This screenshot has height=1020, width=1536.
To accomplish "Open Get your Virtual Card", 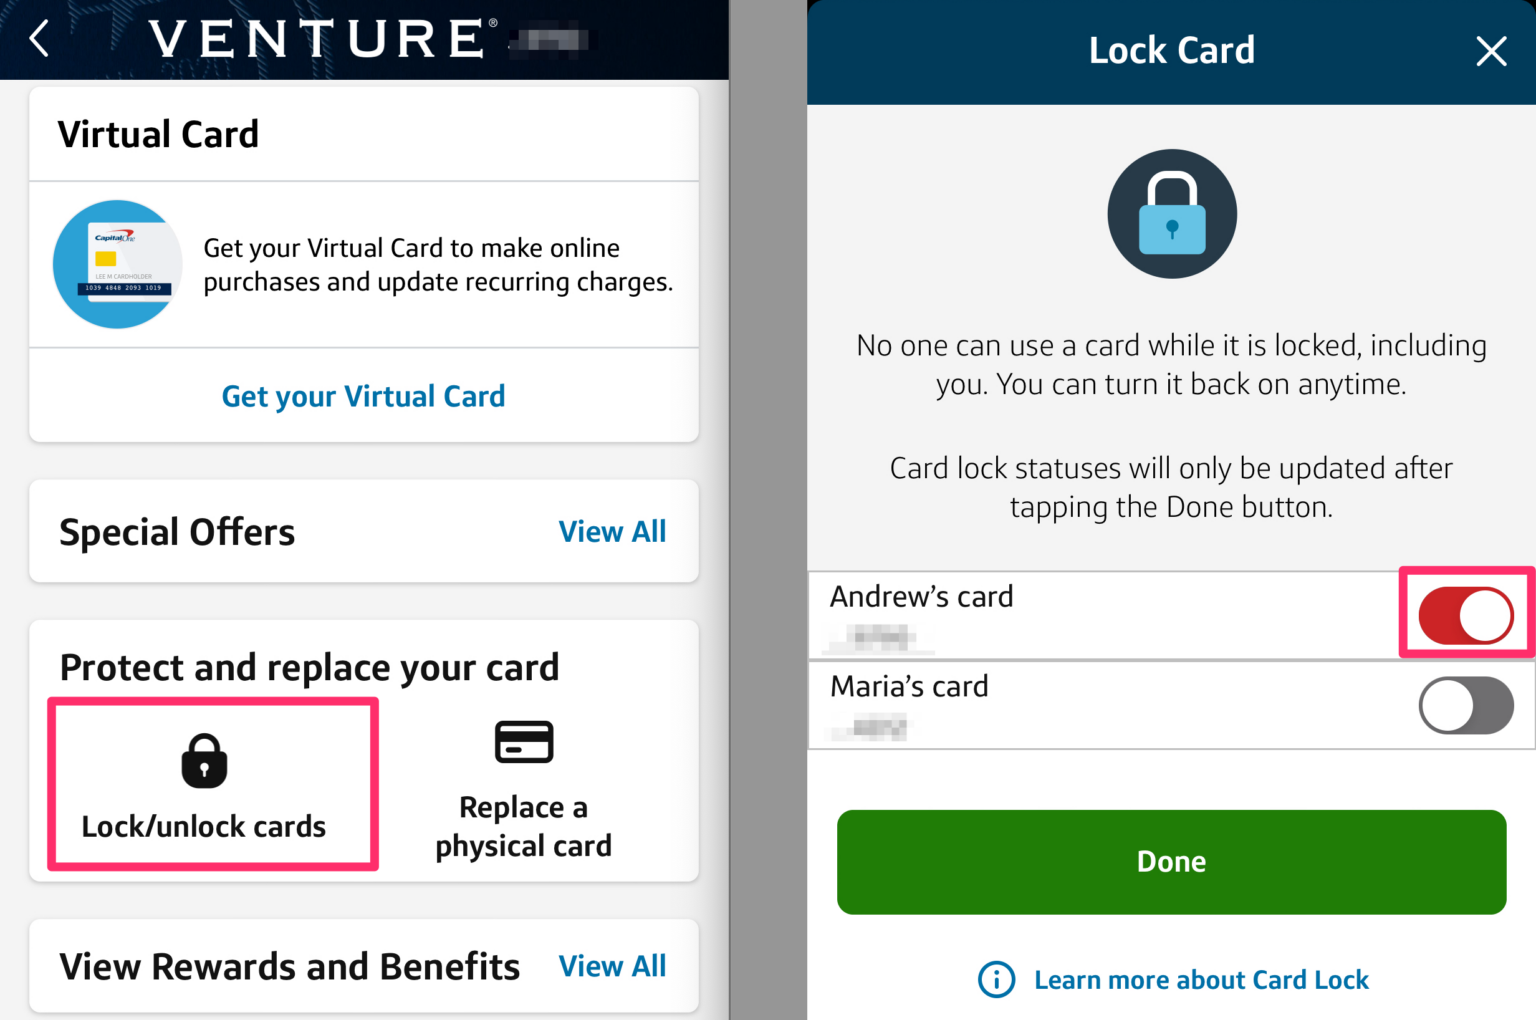I will point(363,396).
